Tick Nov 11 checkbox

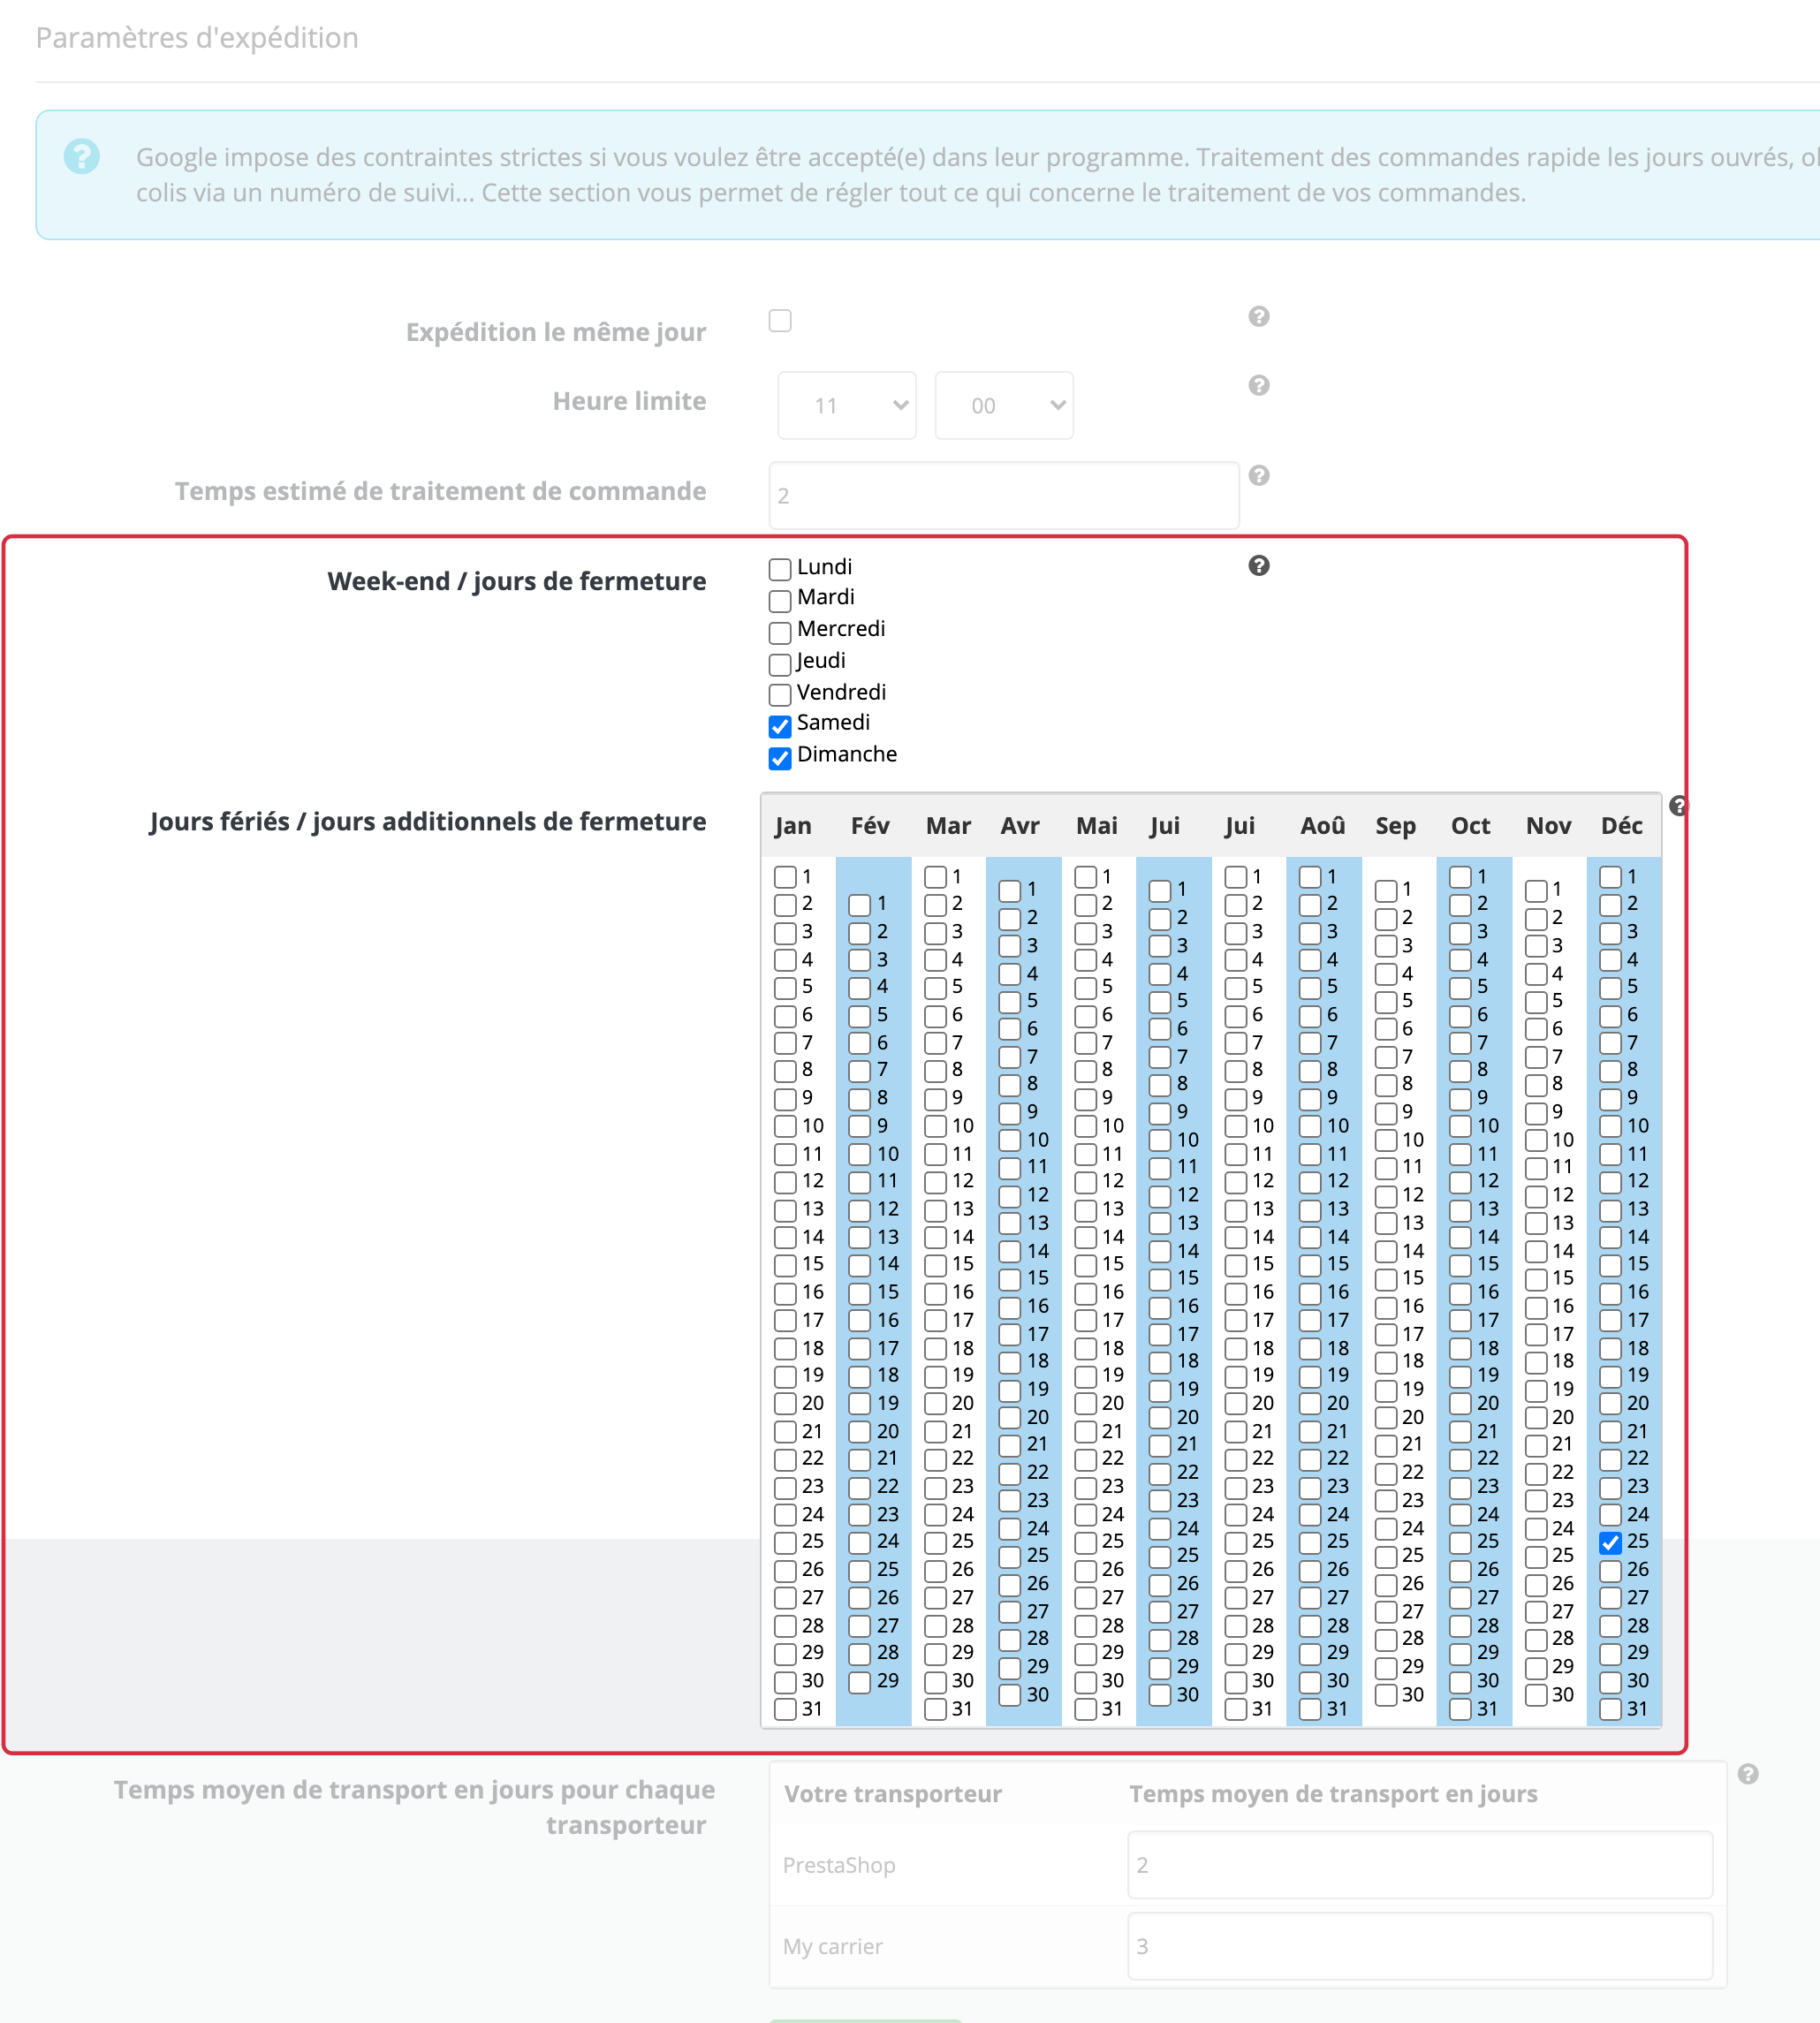click(1535, 1168)
